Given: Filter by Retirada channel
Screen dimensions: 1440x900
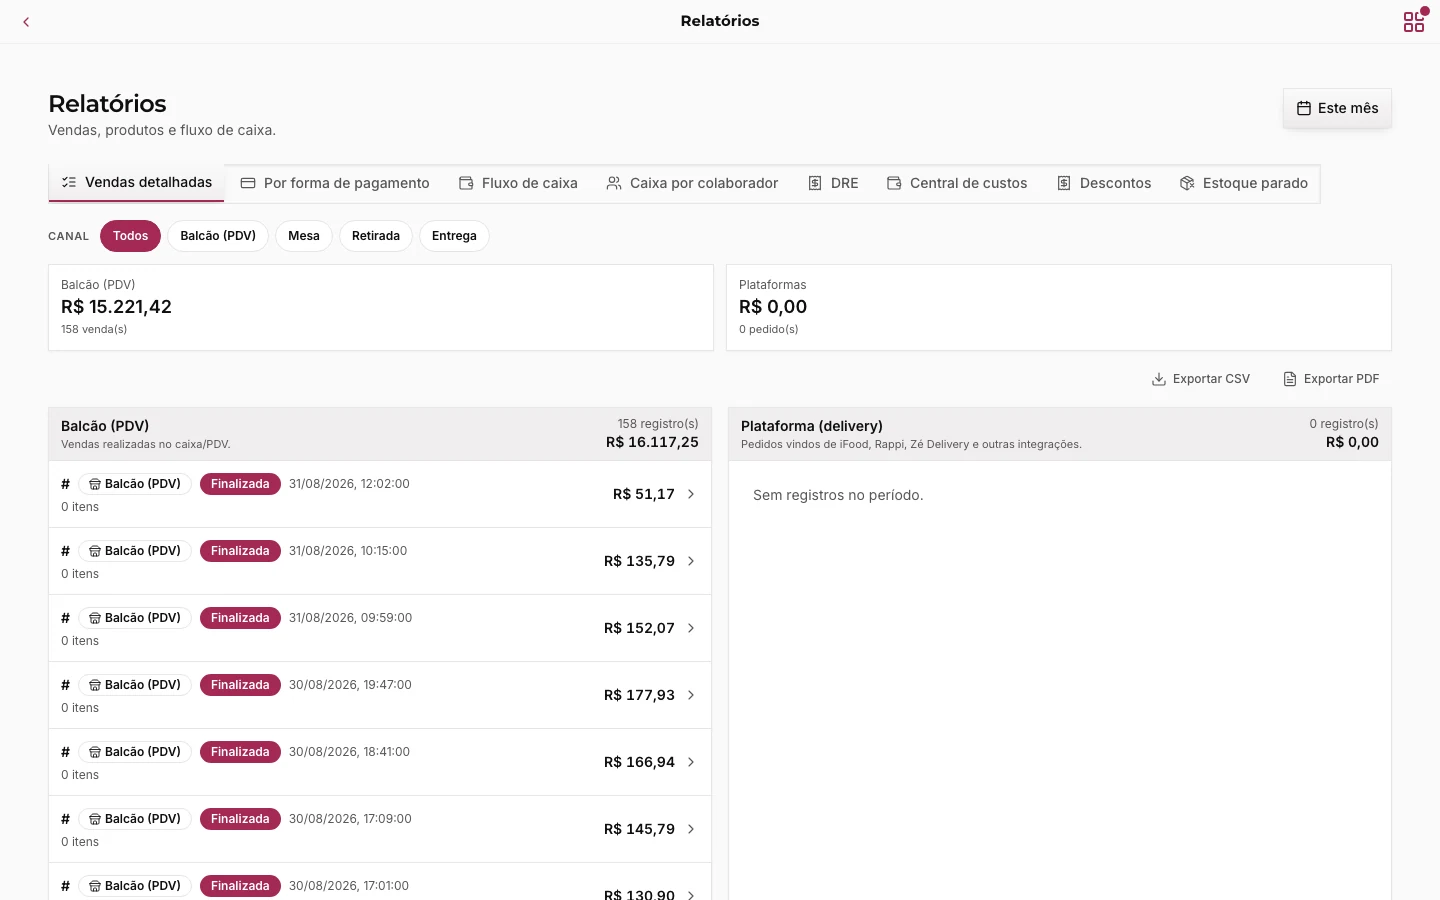Looking at the screenshot, I should click(x=376, y=236).
